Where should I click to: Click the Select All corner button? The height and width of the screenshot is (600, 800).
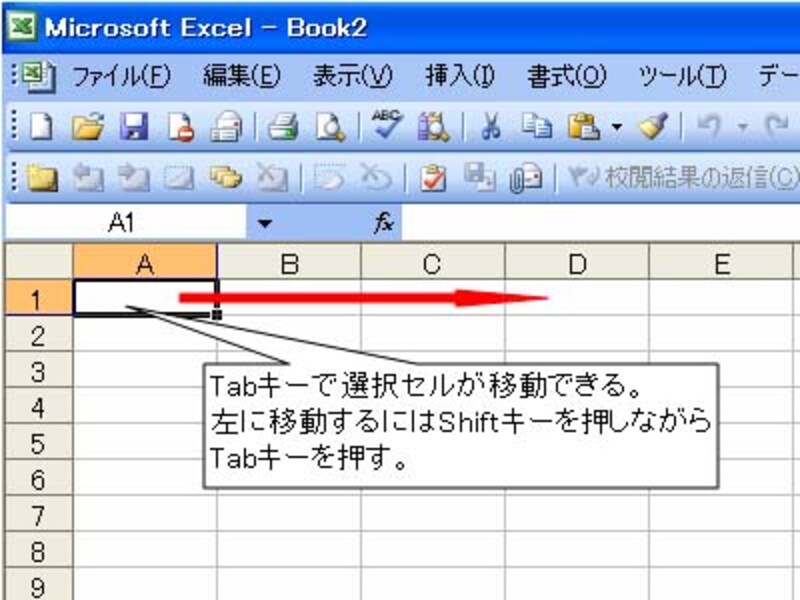(x=39, y=262)
